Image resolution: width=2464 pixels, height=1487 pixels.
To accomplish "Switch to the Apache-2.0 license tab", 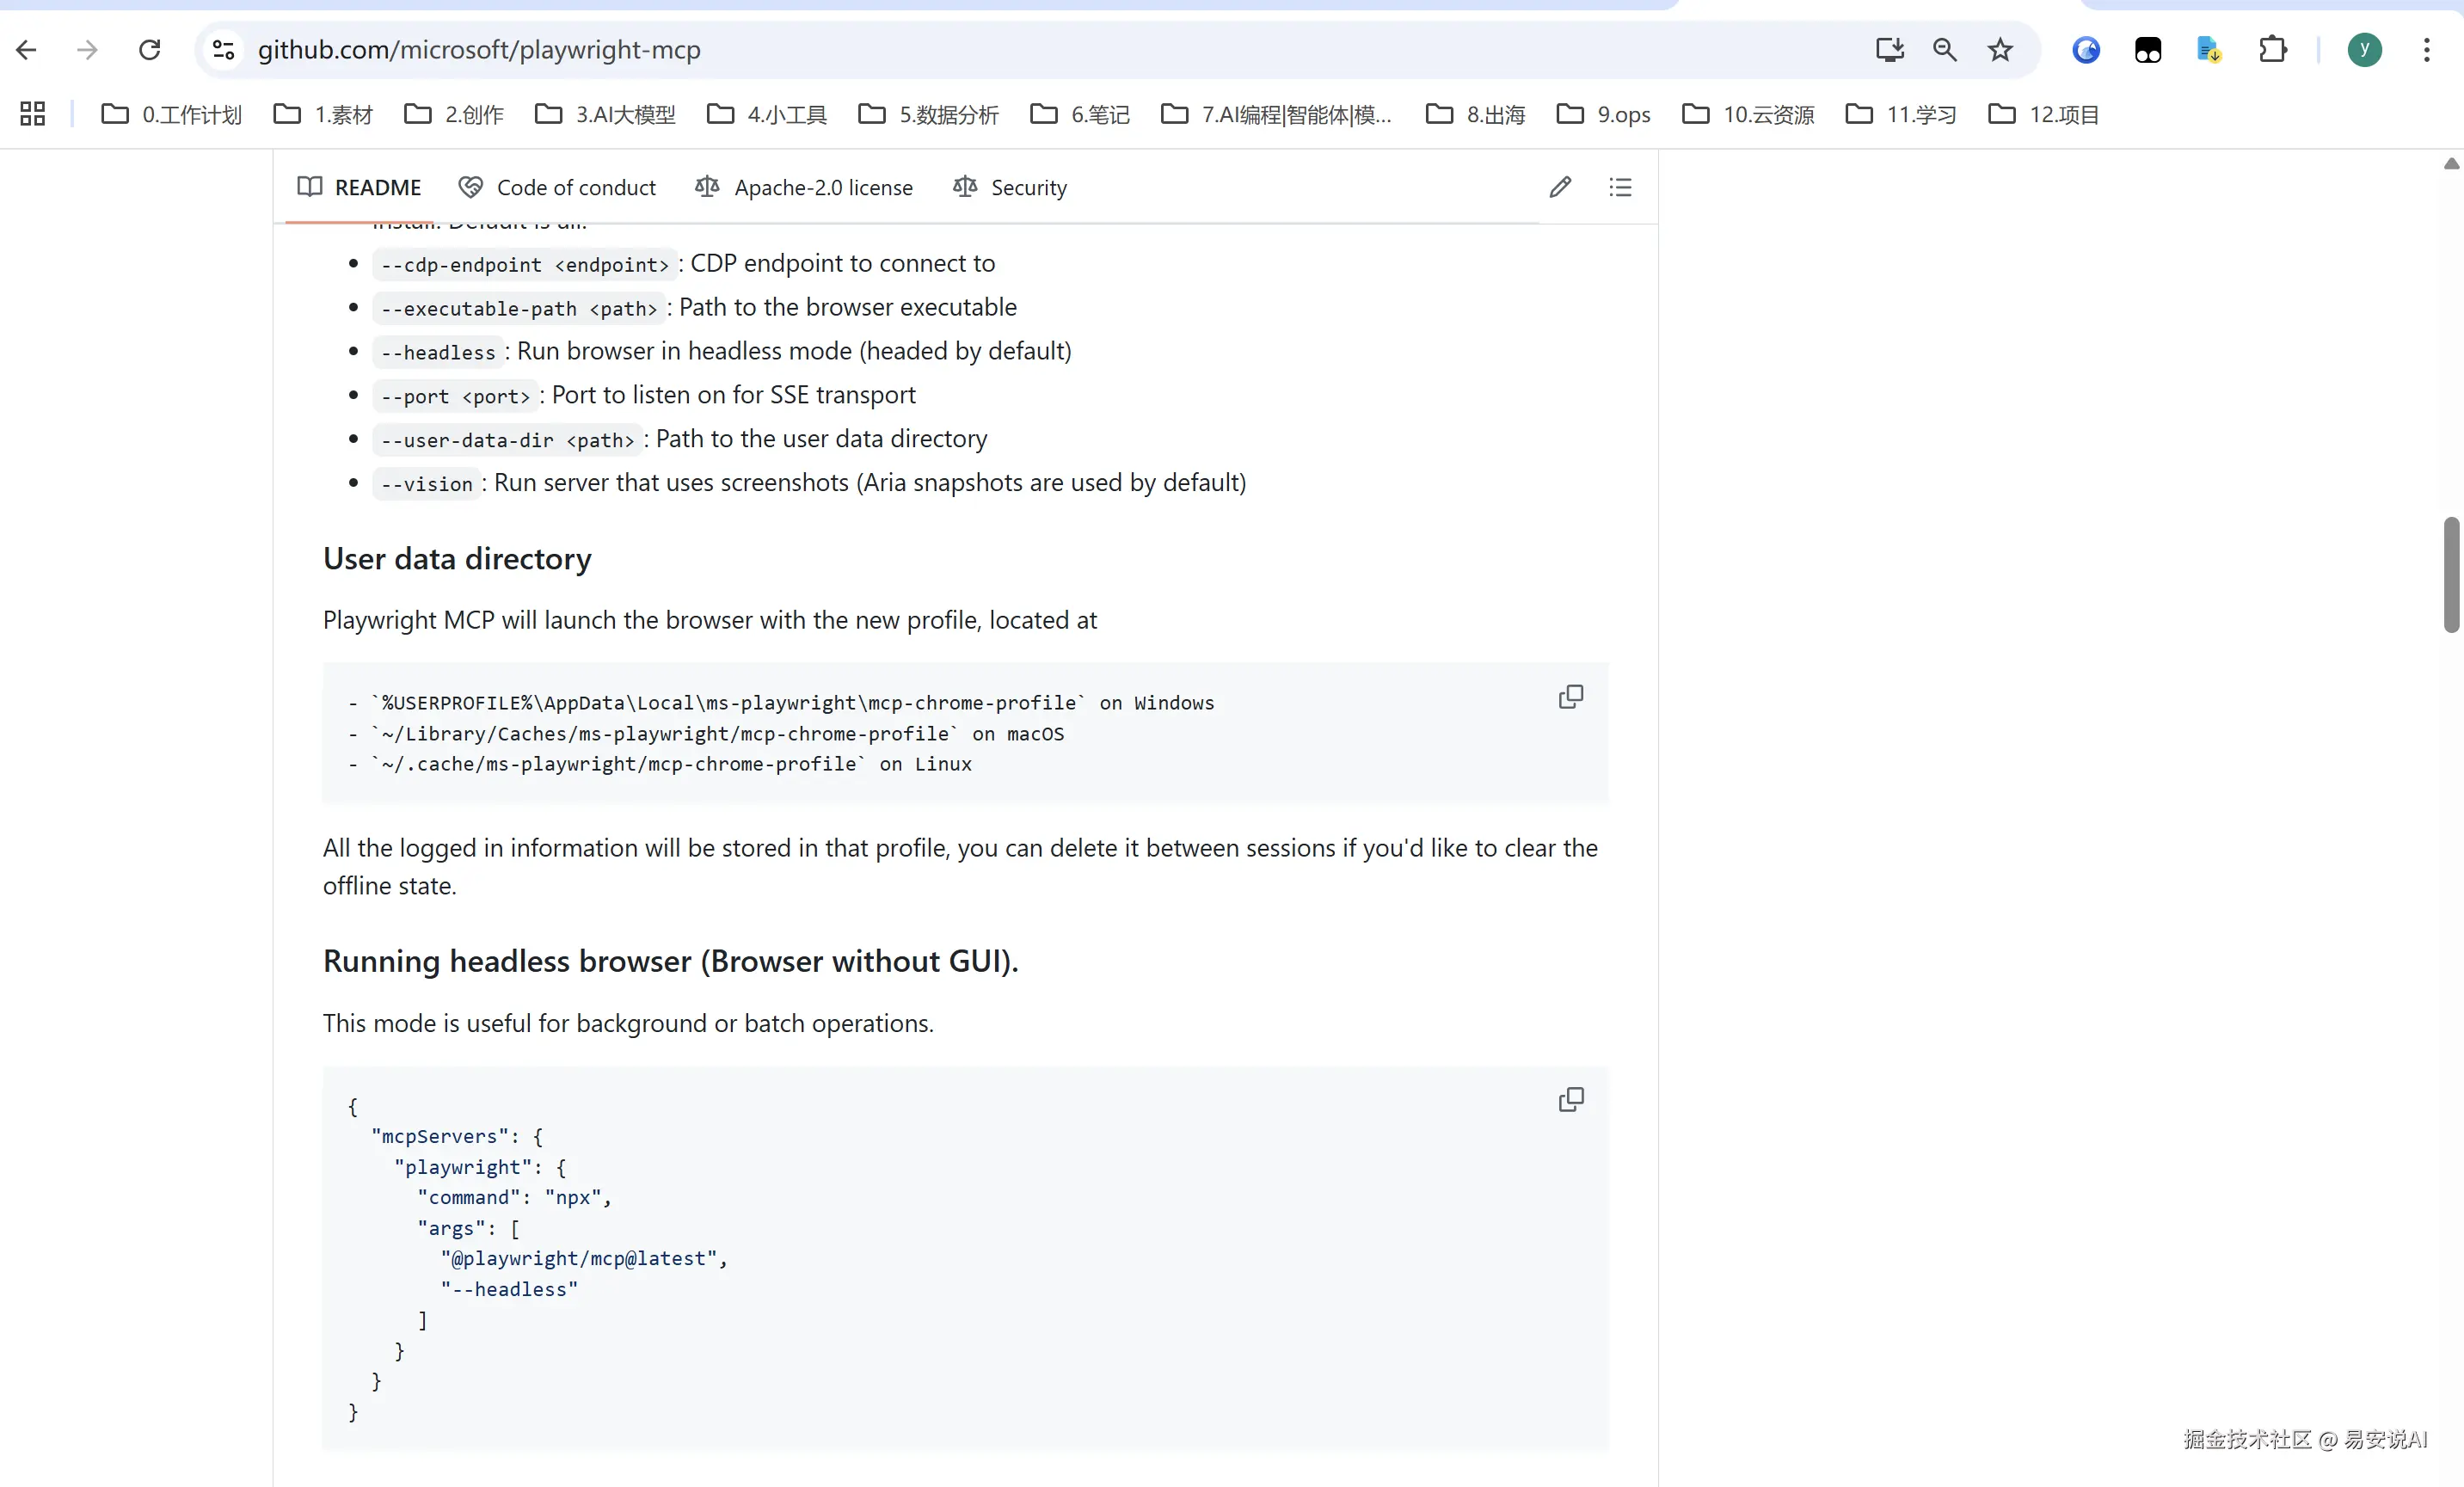I will point(804,188).
